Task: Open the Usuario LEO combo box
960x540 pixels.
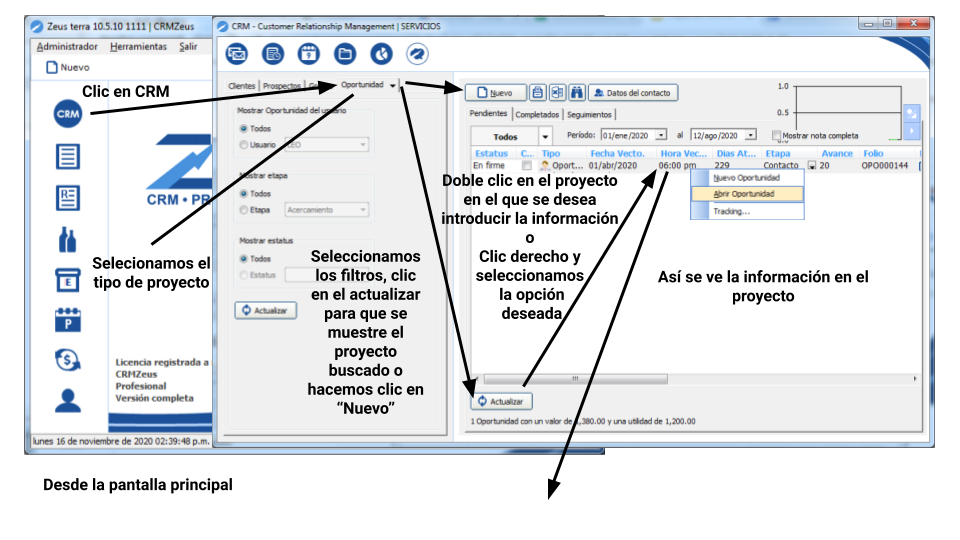Action: 327,144
